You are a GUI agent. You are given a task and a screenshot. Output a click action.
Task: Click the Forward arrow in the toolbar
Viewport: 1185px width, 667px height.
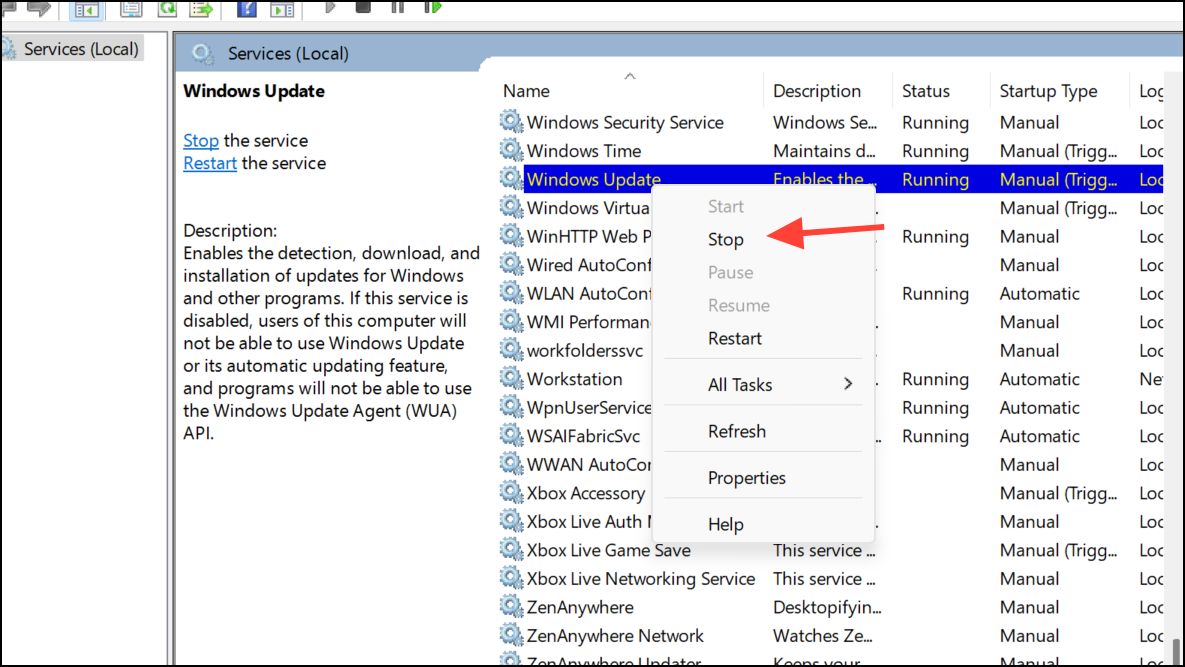click(x=39, y=8)
